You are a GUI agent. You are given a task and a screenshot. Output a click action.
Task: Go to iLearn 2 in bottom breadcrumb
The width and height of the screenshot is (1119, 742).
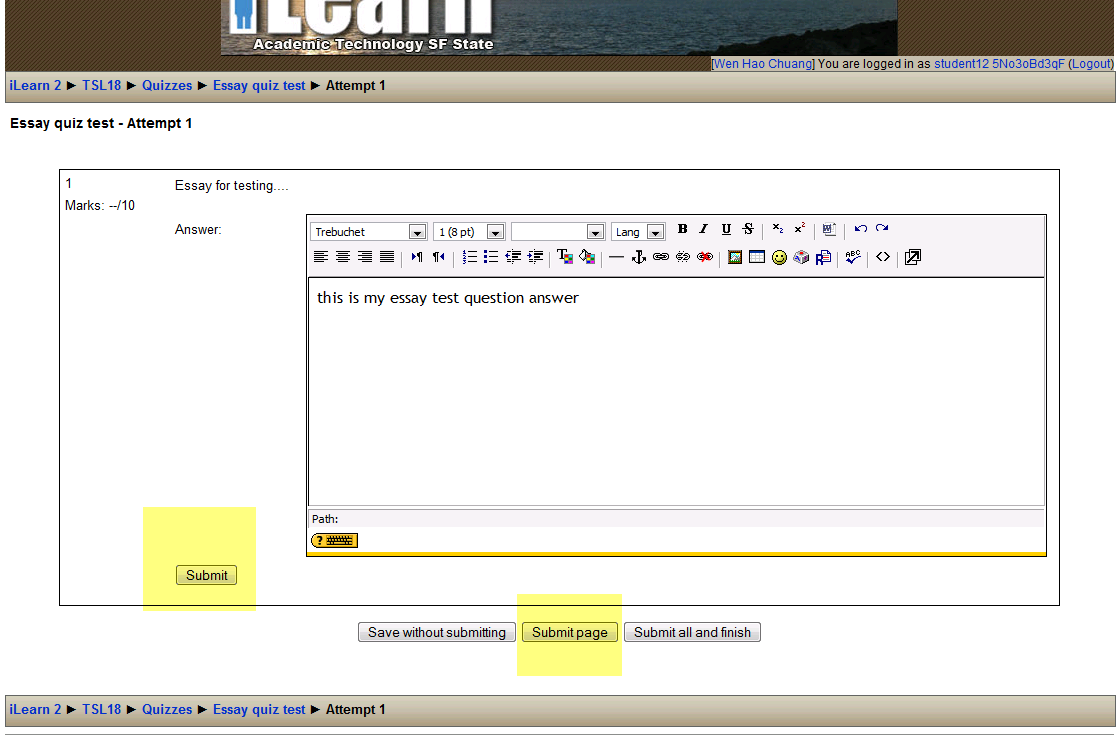[x=35, y=710]
